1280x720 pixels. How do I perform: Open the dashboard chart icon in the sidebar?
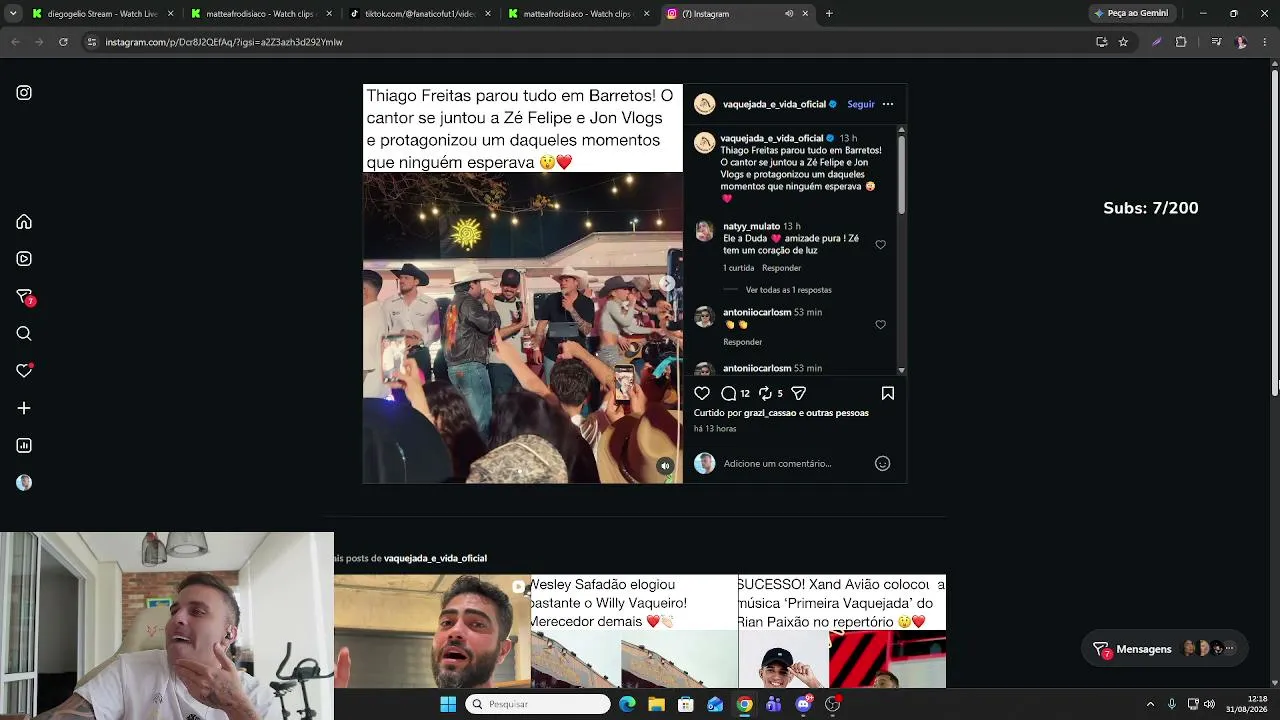[x=24, y=445]
